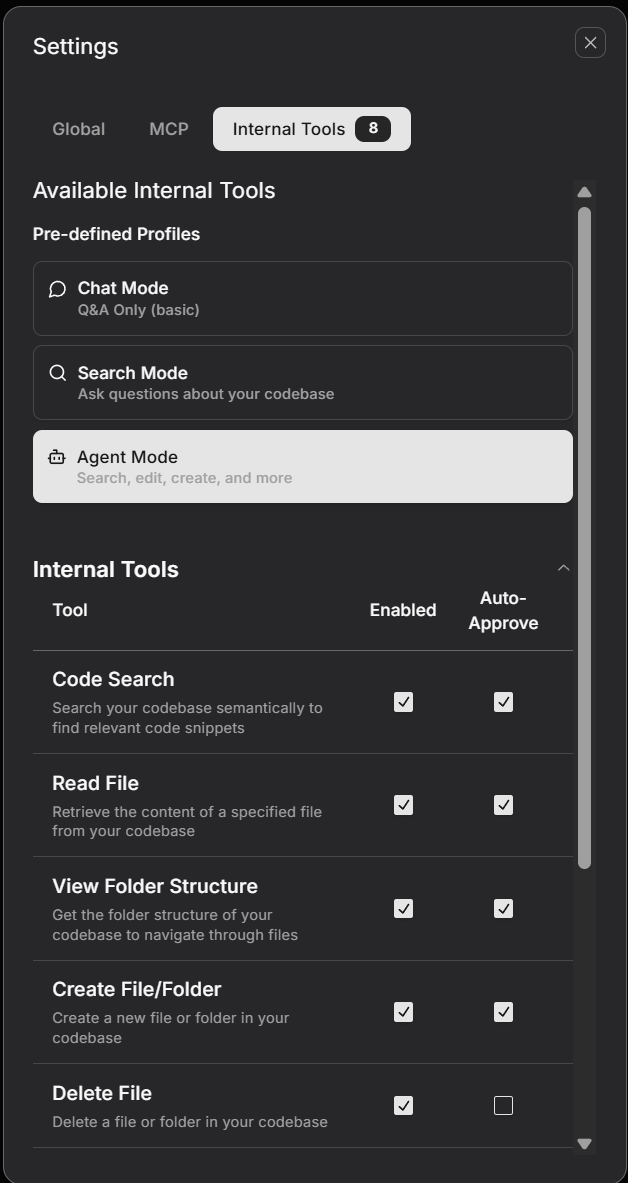The image size is (628, 1183).
Task: Click the magnifier icon in Search Mode
Action: [57, 373]
